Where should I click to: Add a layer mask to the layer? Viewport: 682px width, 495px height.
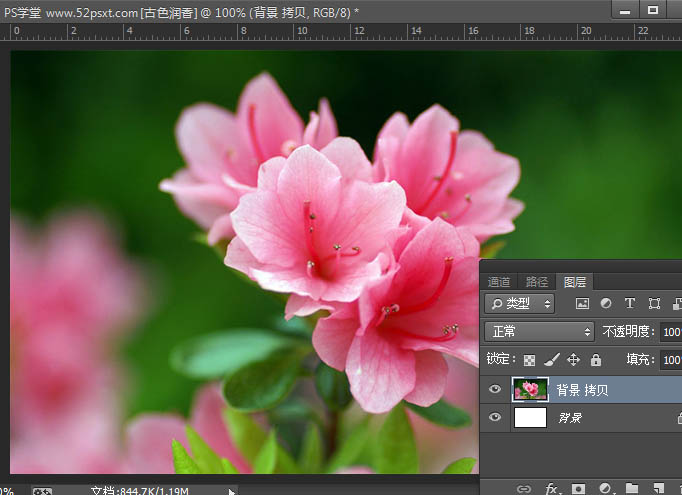coord(578,488)
